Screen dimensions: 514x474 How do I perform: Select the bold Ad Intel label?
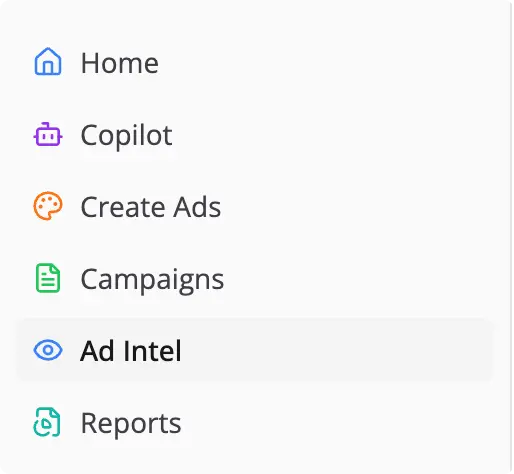pyautogui.click(x=131, y=351)
